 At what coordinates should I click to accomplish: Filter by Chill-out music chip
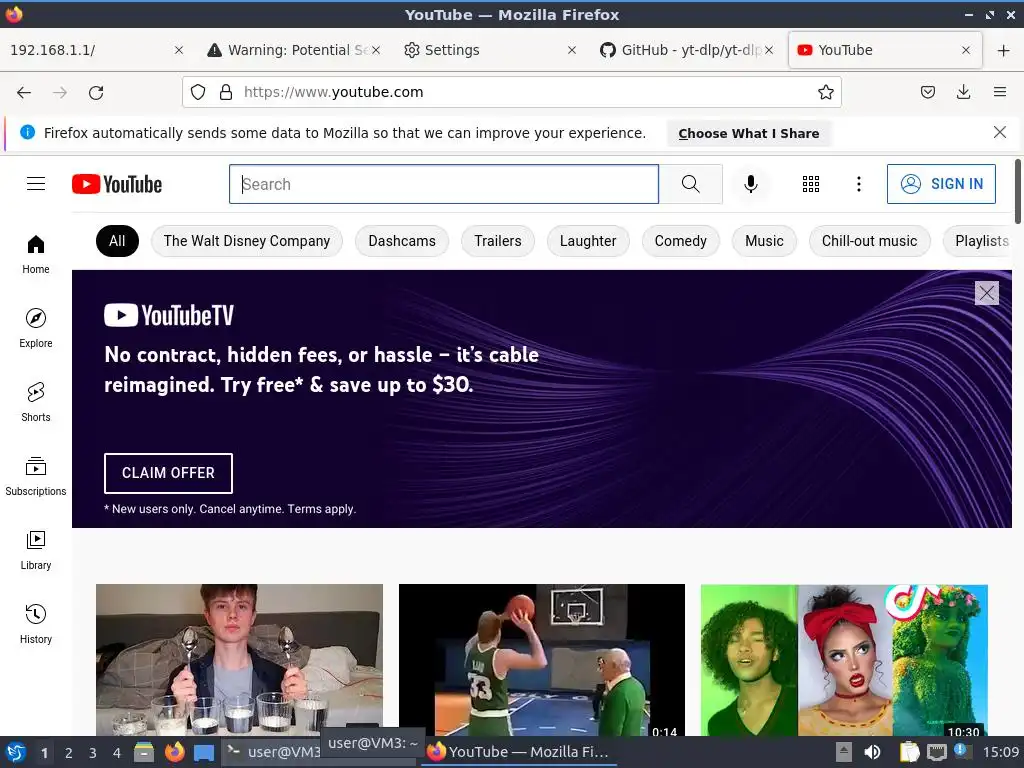pyautogui.click(x=869, y=241)
